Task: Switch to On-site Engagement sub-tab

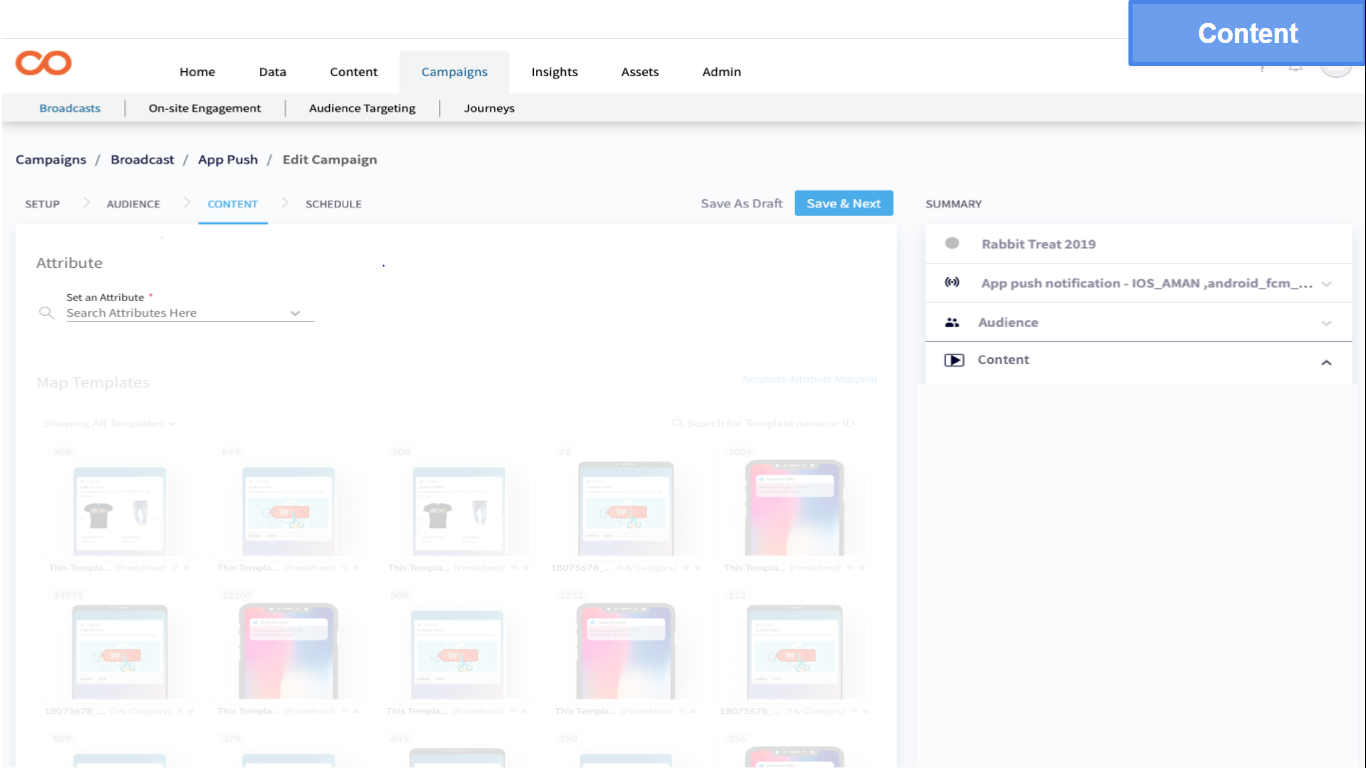Action: point(205,108)
